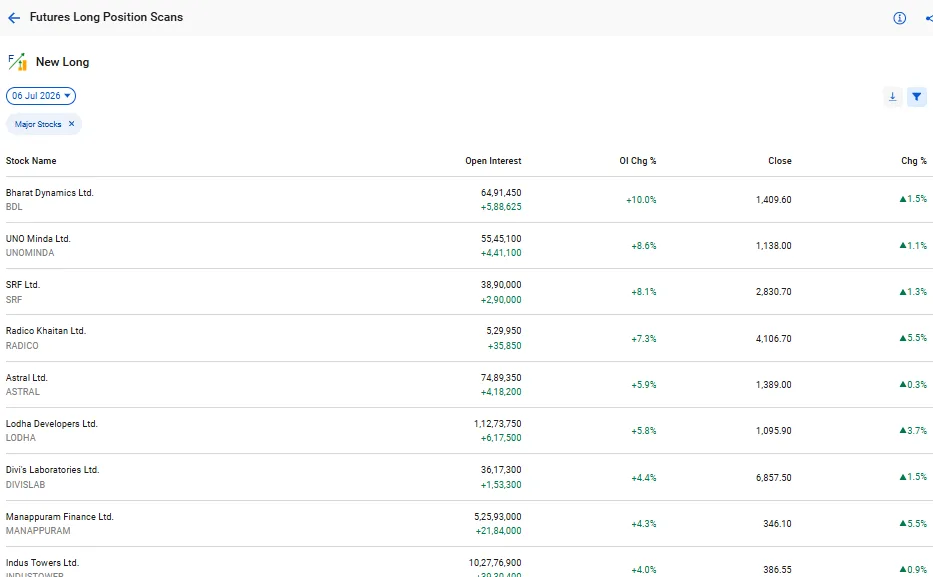Click OI Chg +4.3% for Manappuram
This screenshot has width=933, height=577.
(x=644, y=524)
